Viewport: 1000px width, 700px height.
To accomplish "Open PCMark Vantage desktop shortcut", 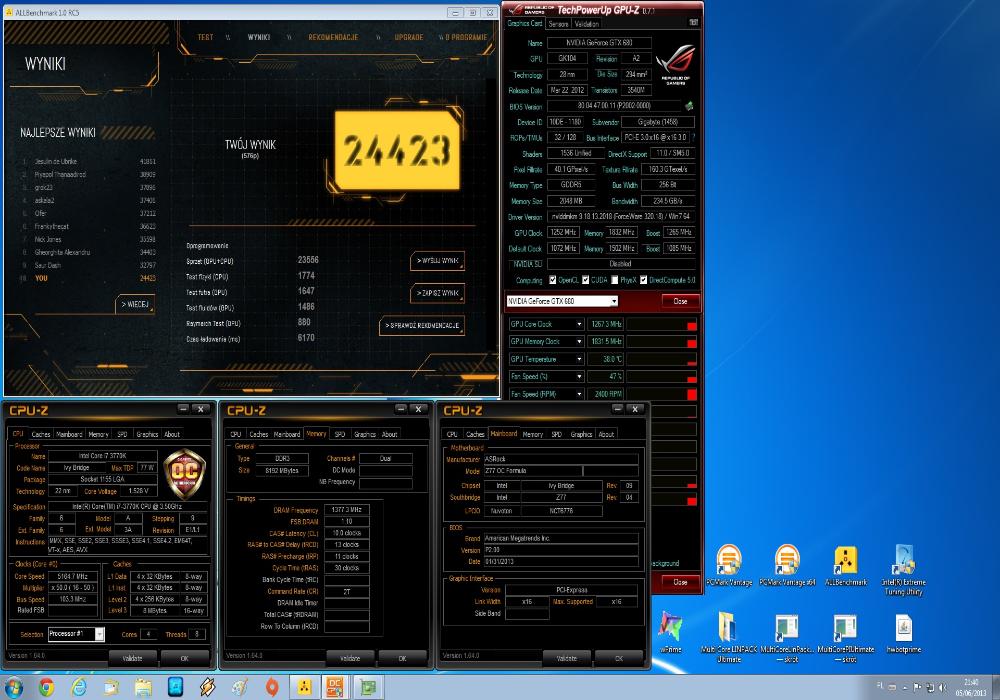I will 729,565.
